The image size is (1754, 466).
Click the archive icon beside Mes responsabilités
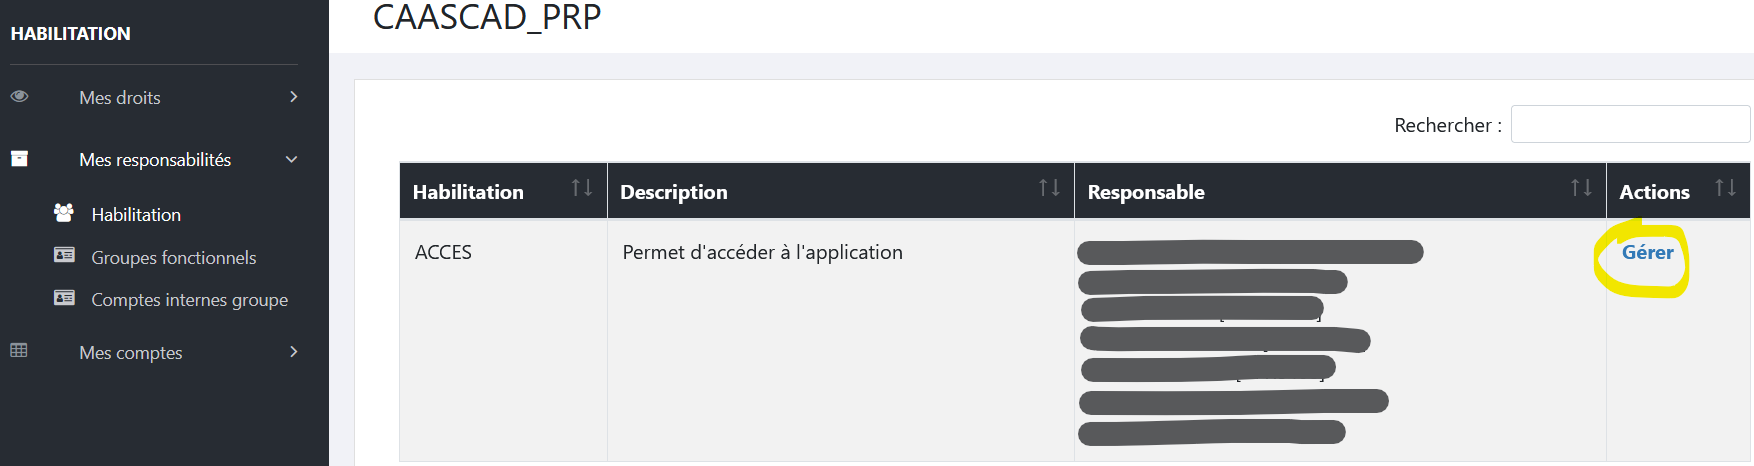tap(19, 159)
